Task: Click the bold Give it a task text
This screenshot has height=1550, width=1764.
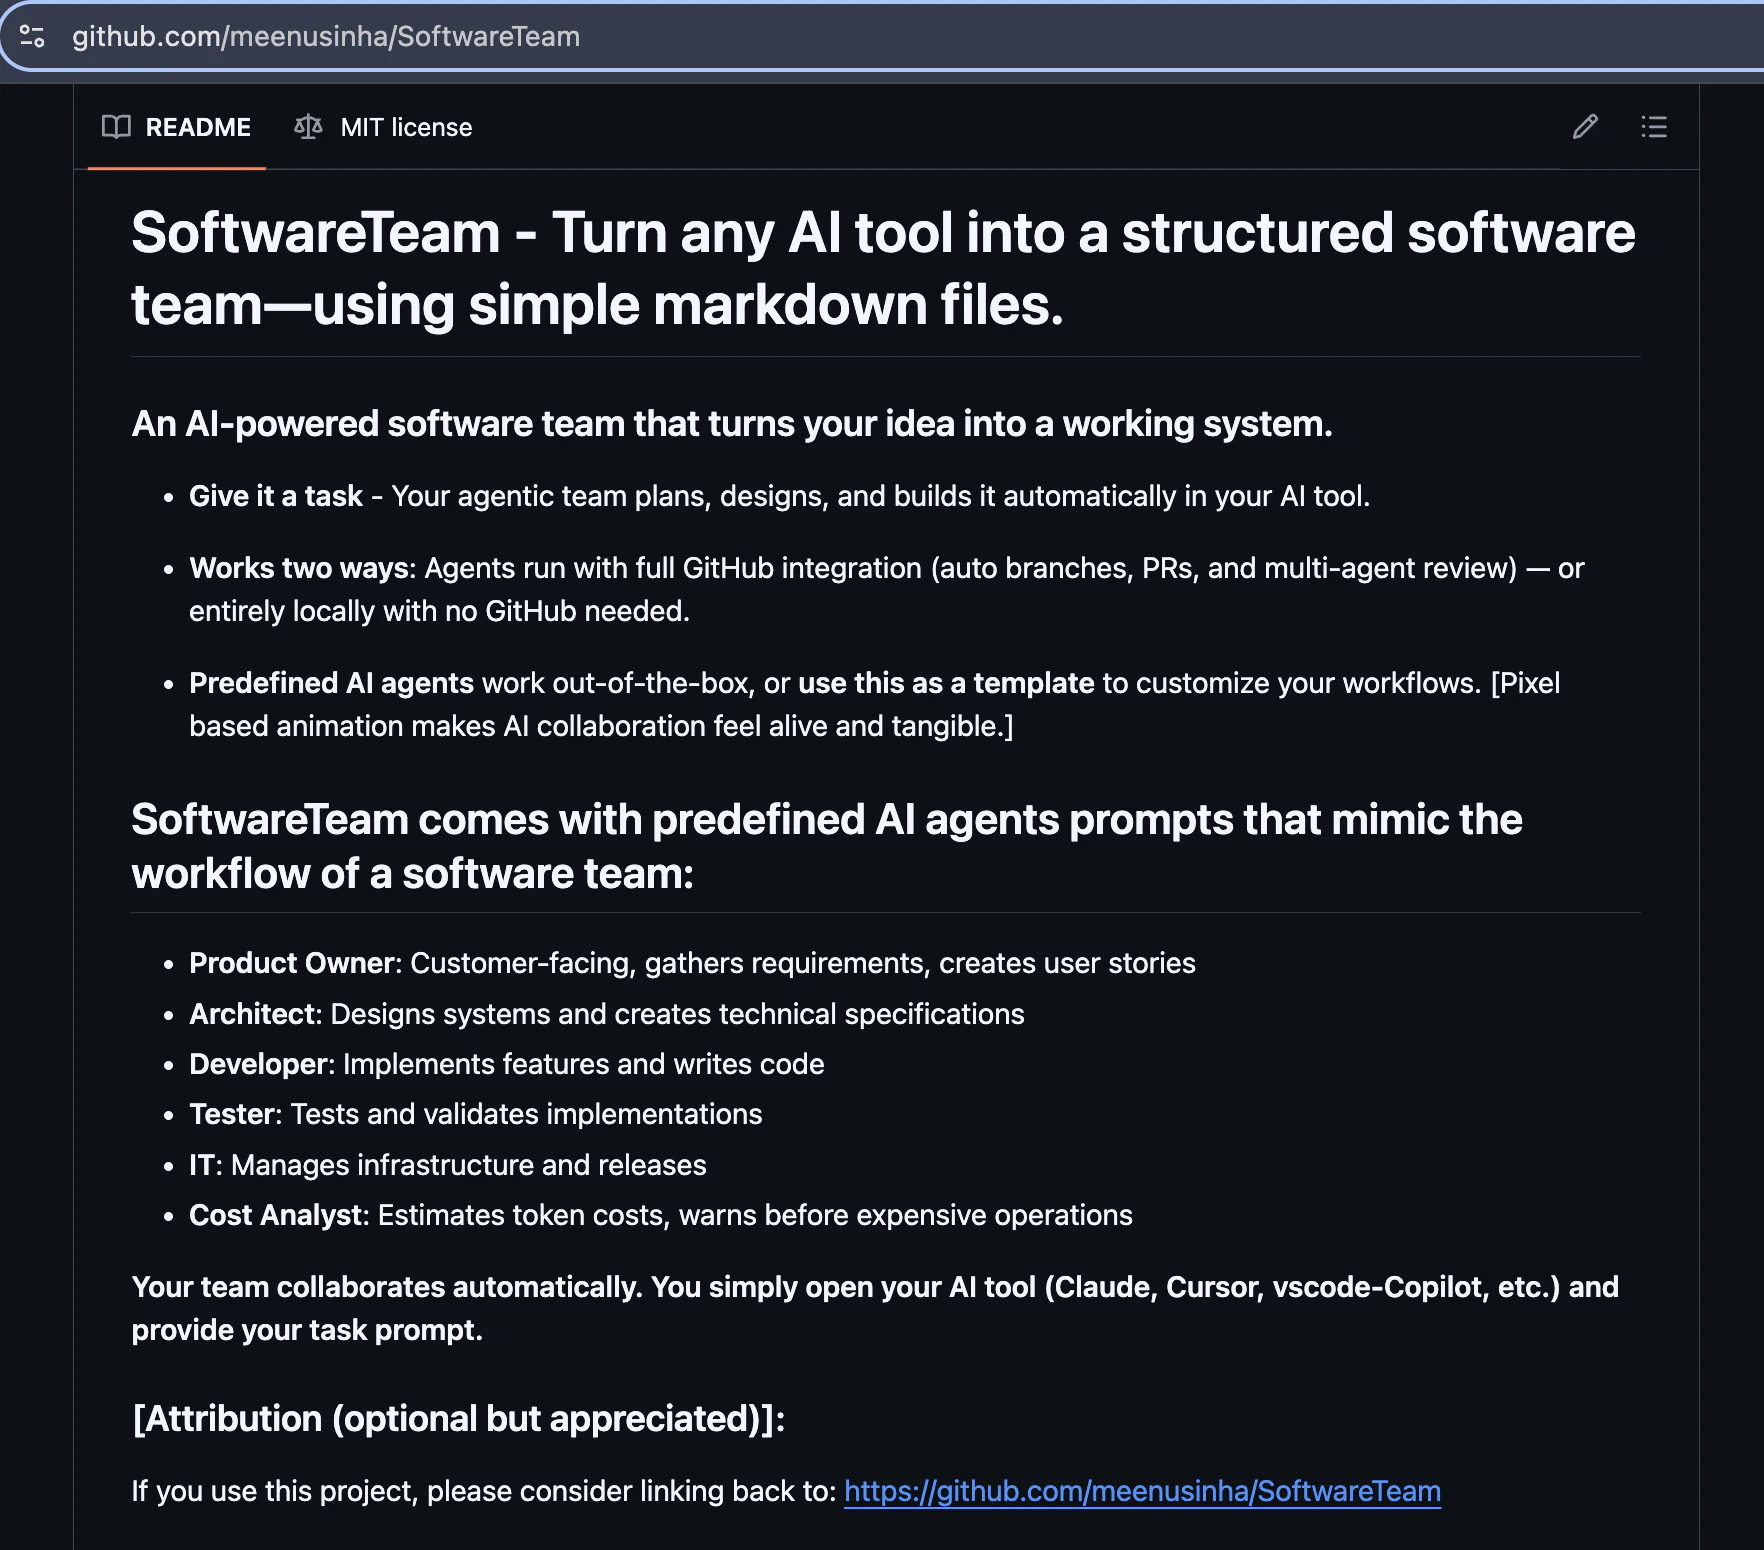Action: pos(275,495)
